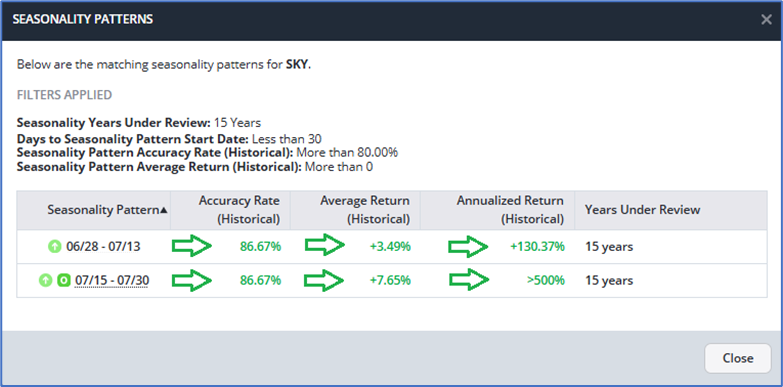Screen dimensions: 783x387
Task: Select the 86.67% accuracy value in first row
Action: 260,246
